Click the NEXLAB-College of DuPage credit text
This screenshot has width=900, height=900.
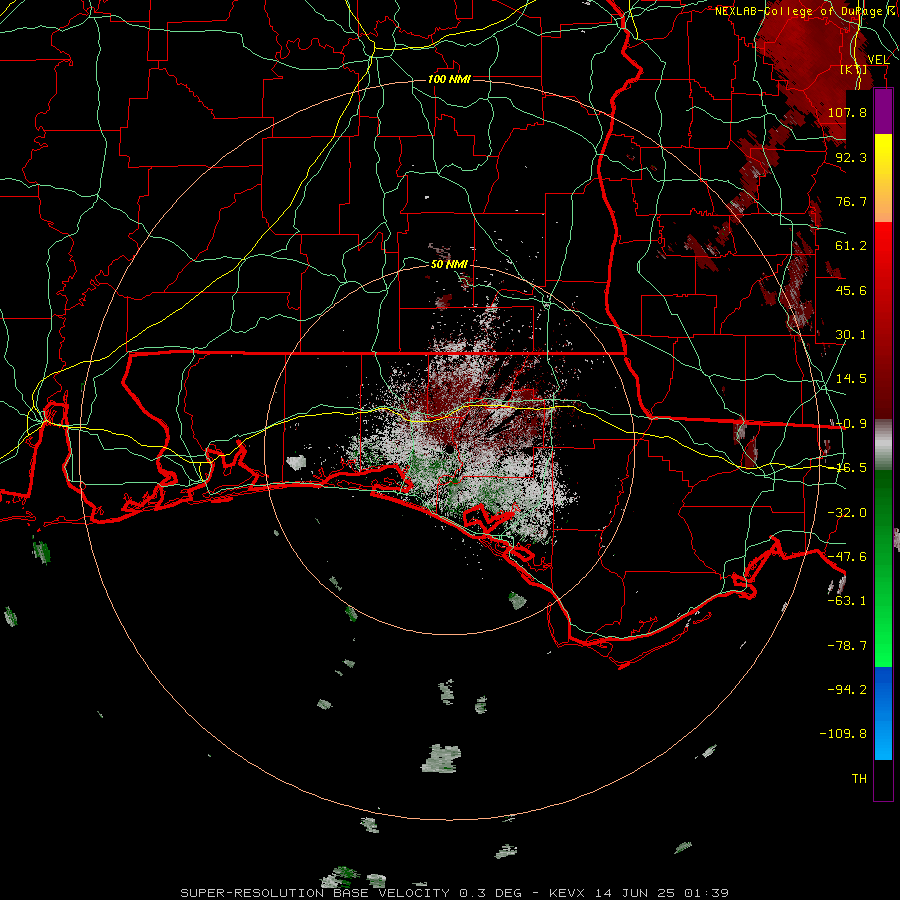(x=806, y=11)
